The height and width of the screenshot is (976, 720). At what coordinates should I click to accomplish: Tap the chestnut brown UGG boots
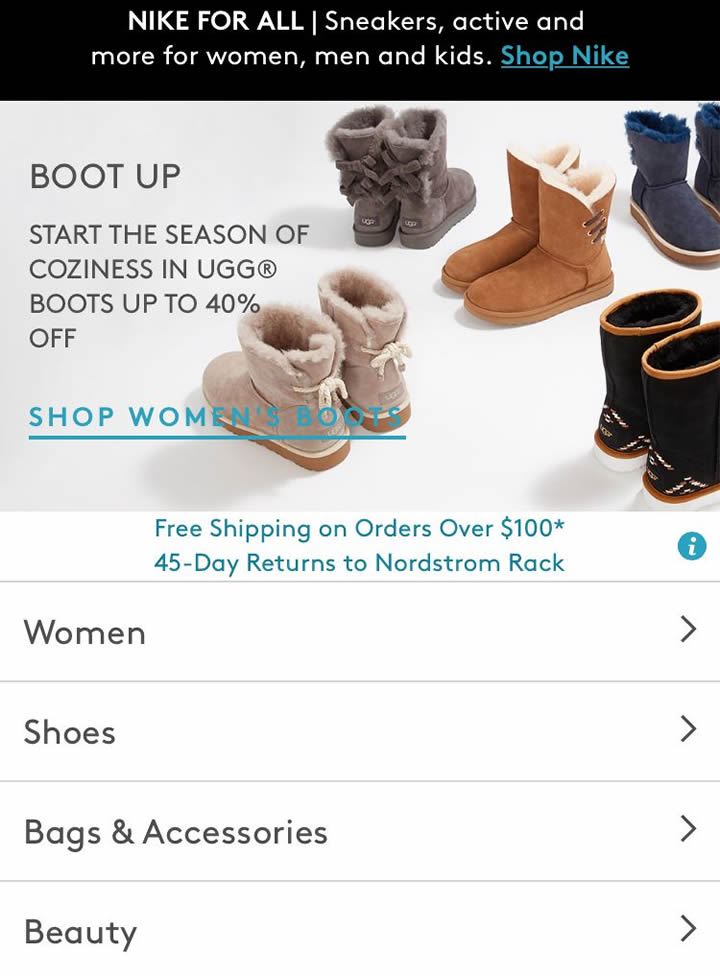pos(529,230)
